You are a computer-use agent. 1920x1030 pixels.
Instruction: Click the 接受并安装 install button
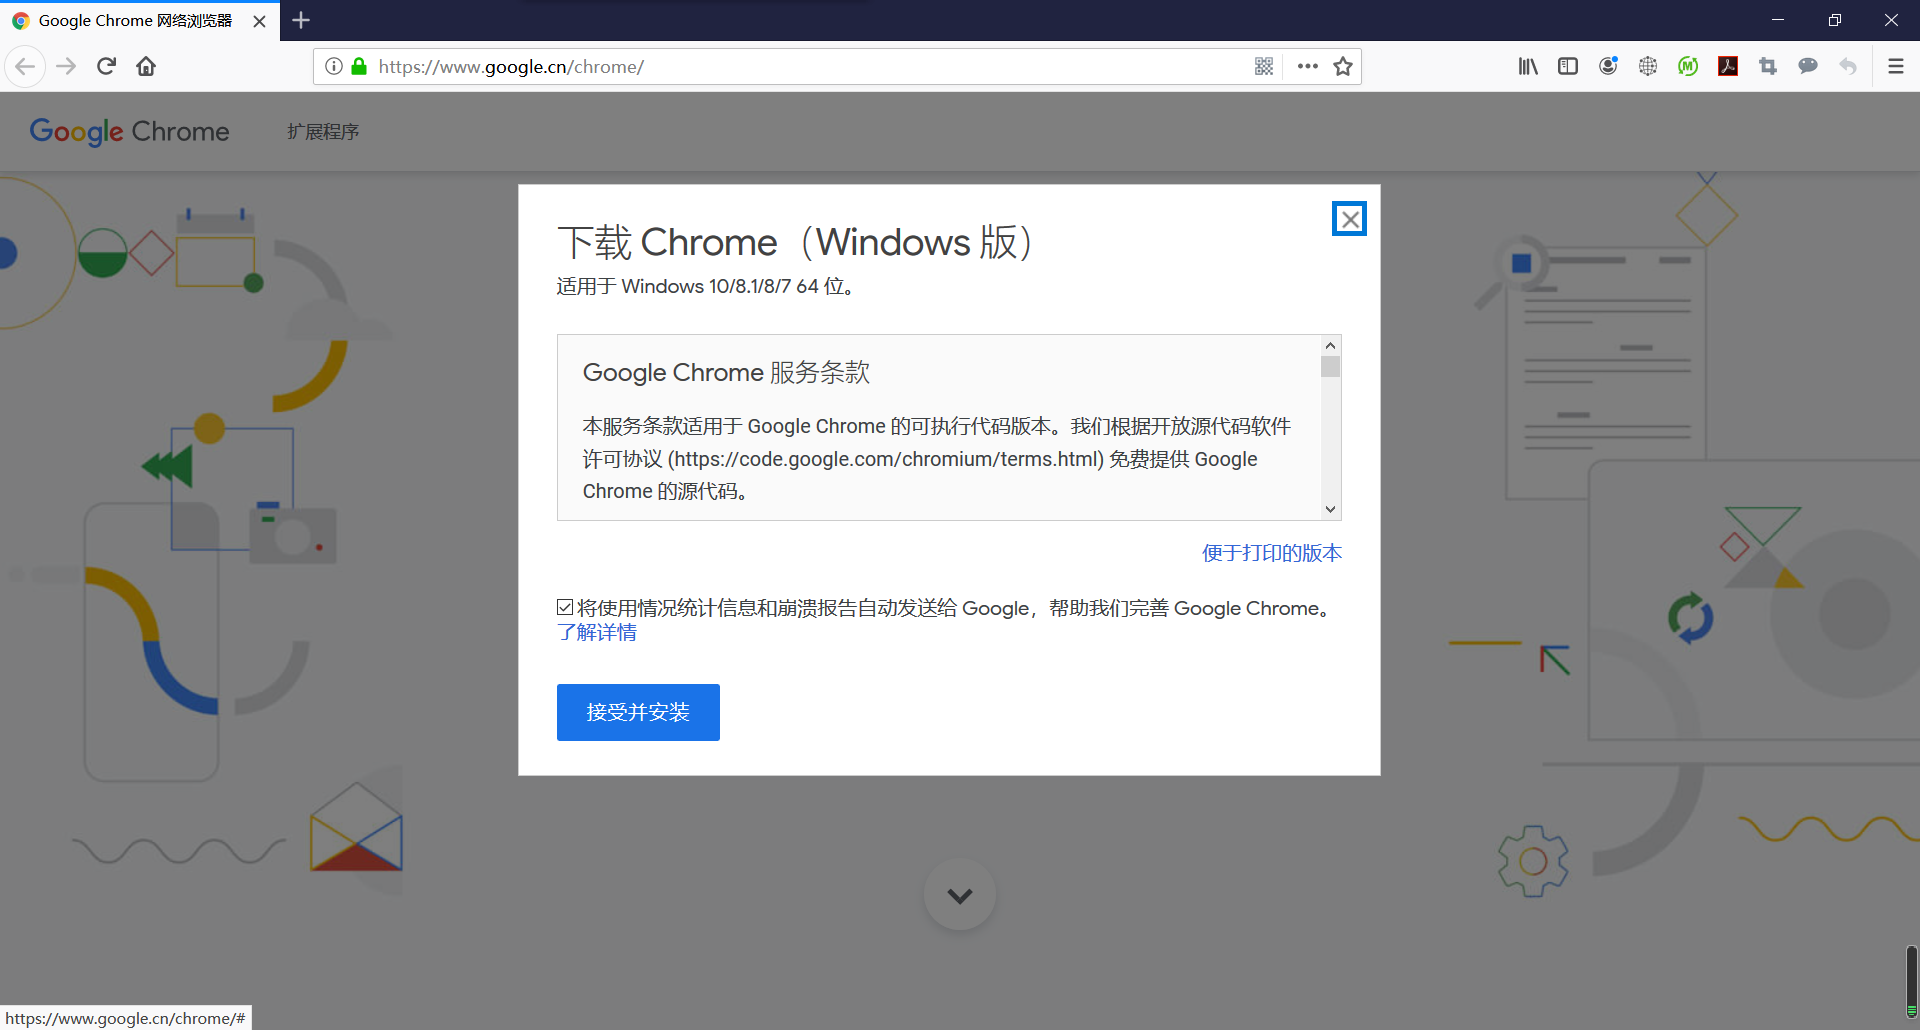pos(637,712)
